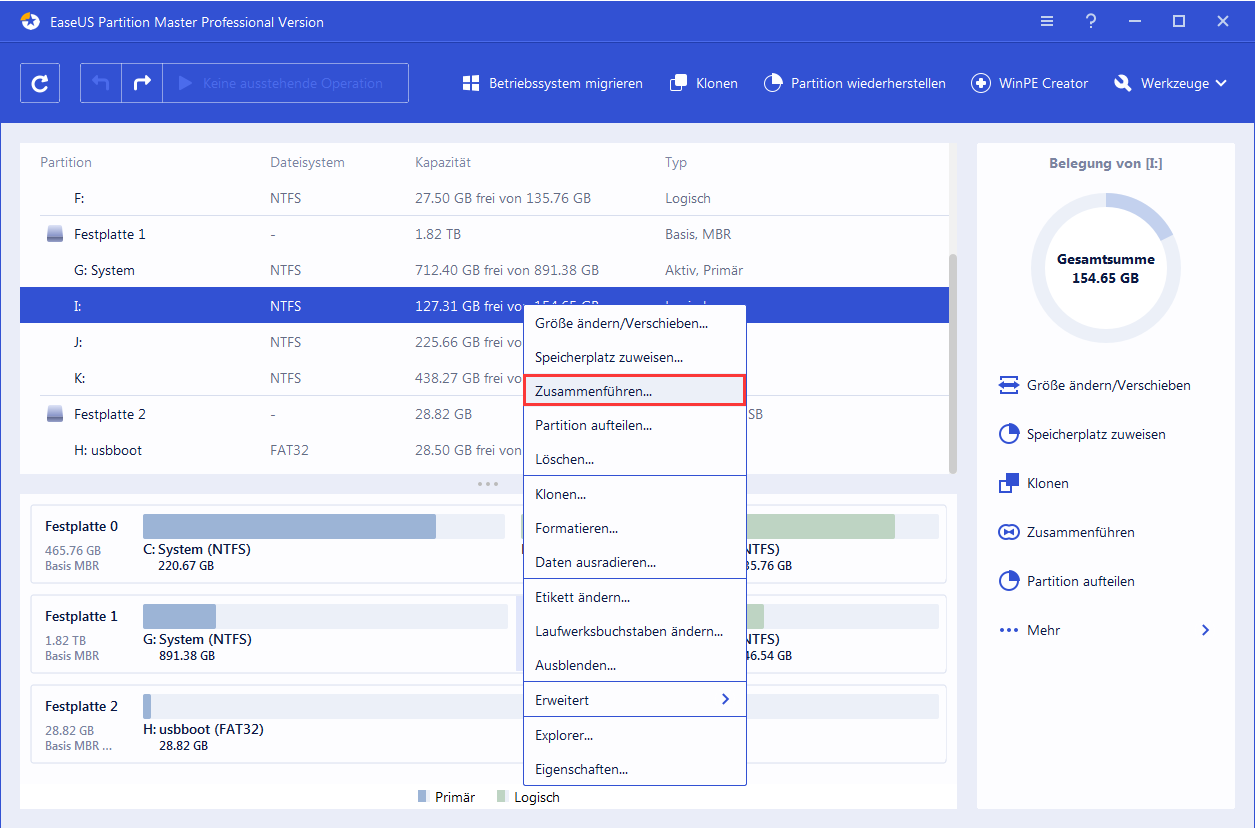The image size is (1255, 828).
Task: Expand the Werkzeuge dropdown
Action: 1170,83
